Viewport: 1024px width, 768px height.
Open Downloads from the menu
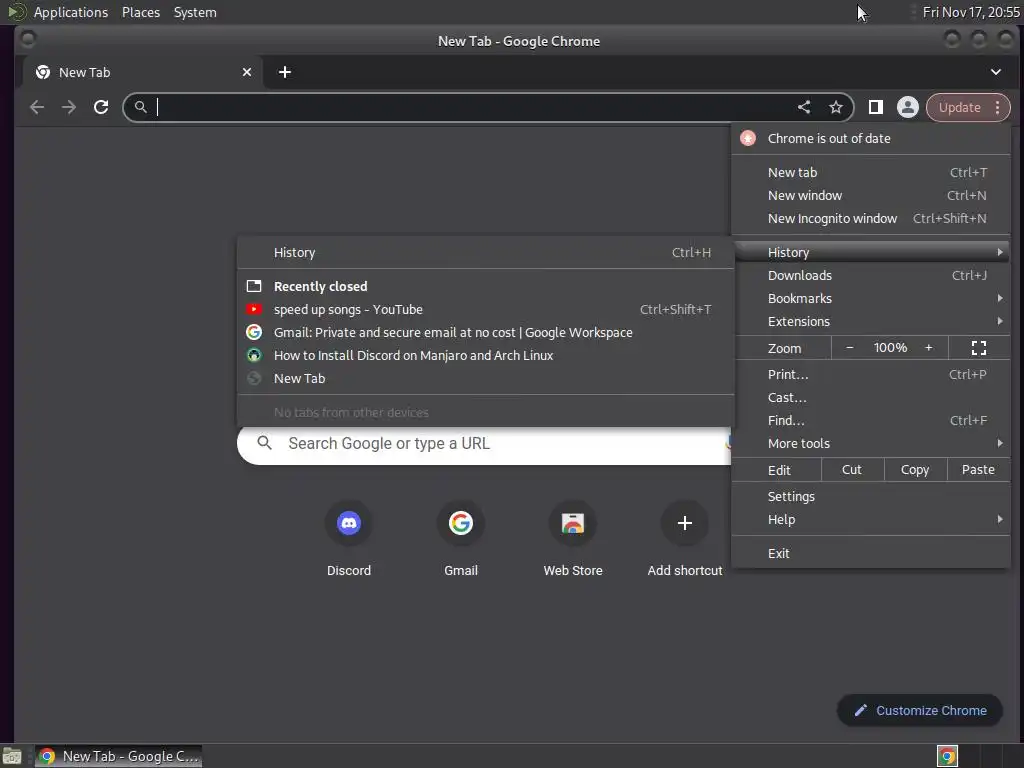(x=871, y=276)
